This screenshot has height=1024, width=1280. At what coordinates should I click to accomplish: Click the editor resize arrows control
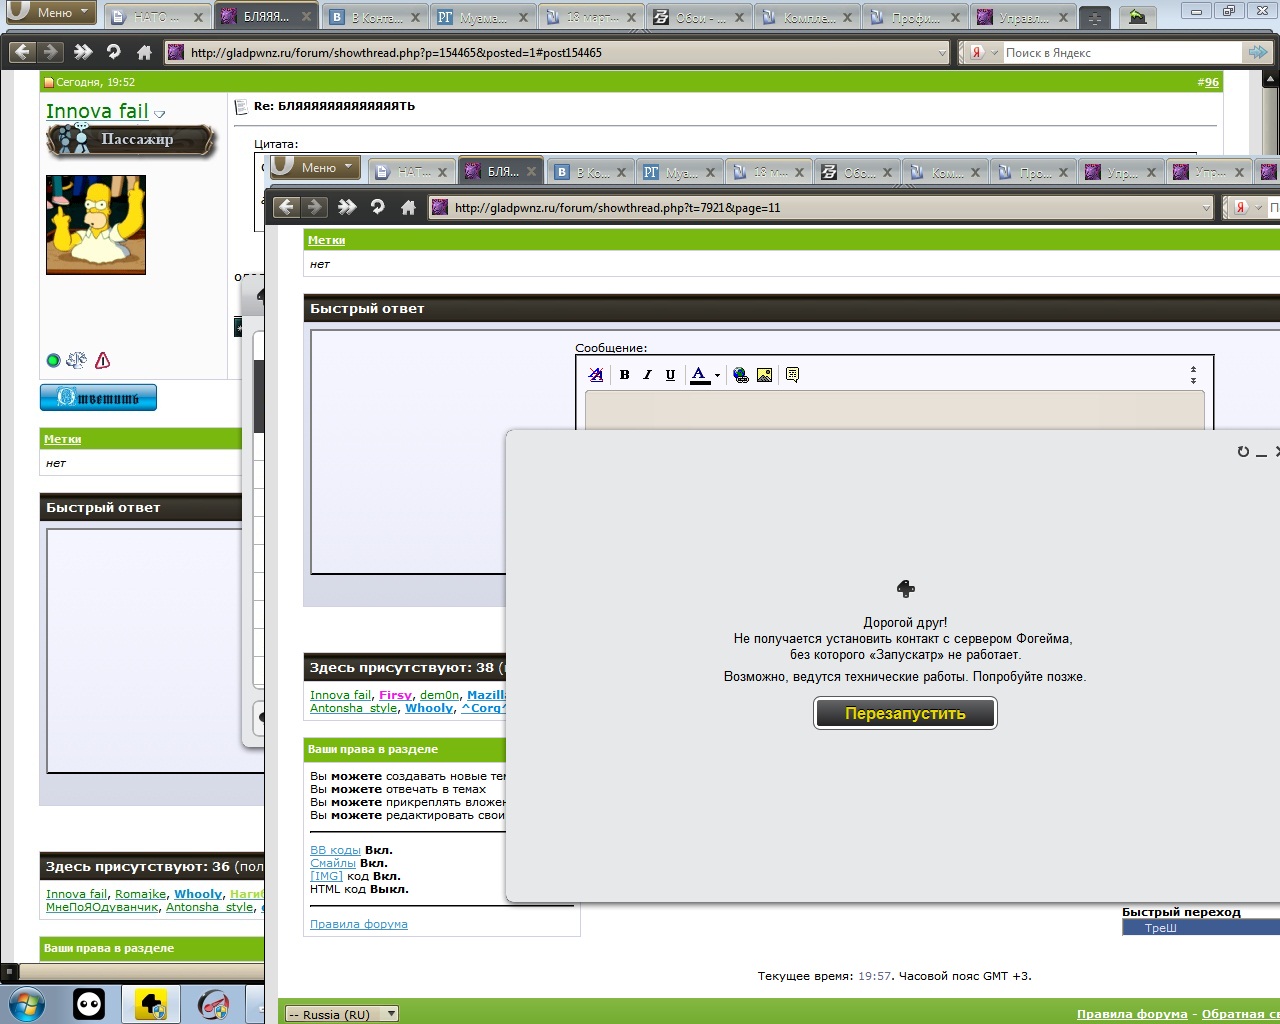1193,375
